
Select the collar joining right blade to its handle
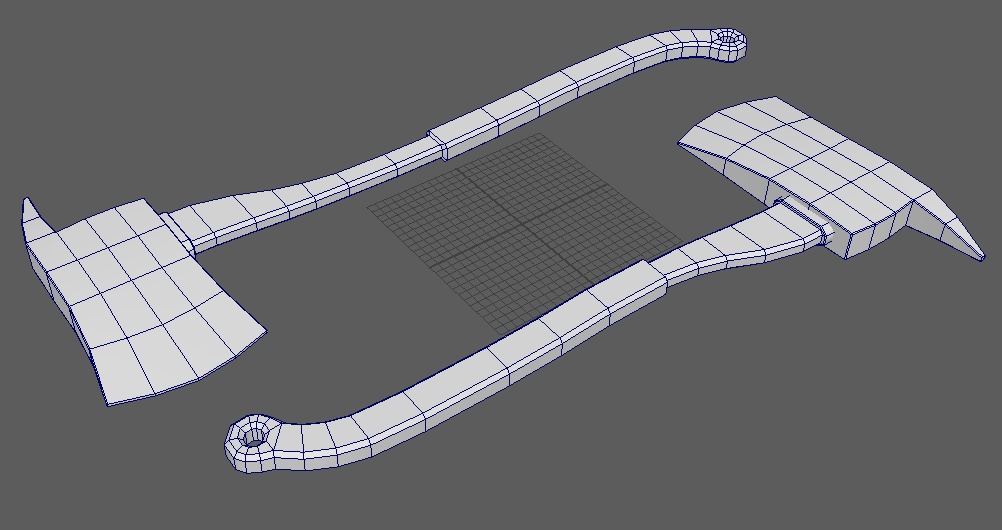coord(805,221)
